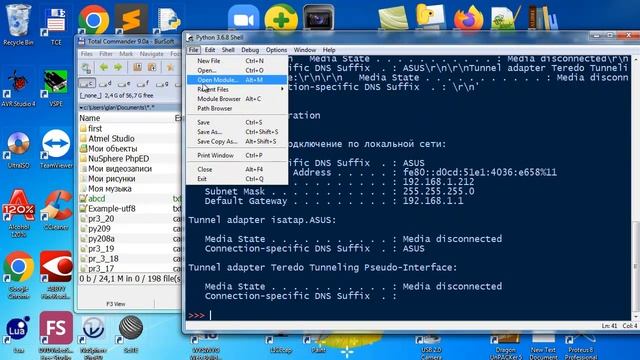Choose New File in File menu
The width and height of the screenshot is (640, 360).
point(237,61)
